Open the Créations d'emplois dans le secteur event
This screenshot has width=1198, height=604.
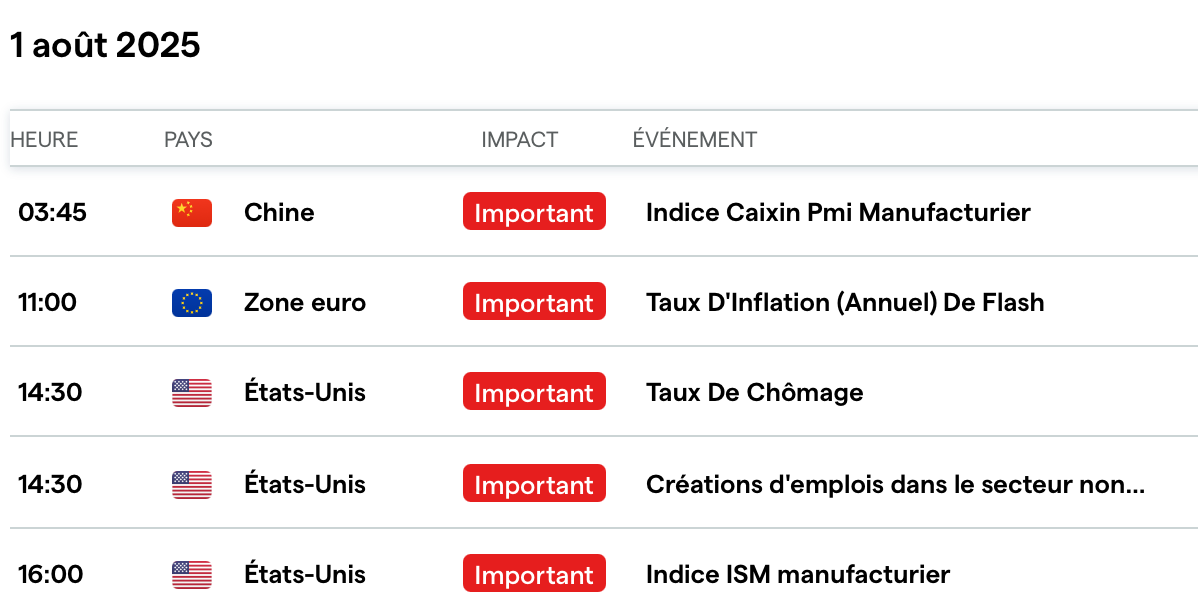895,485
